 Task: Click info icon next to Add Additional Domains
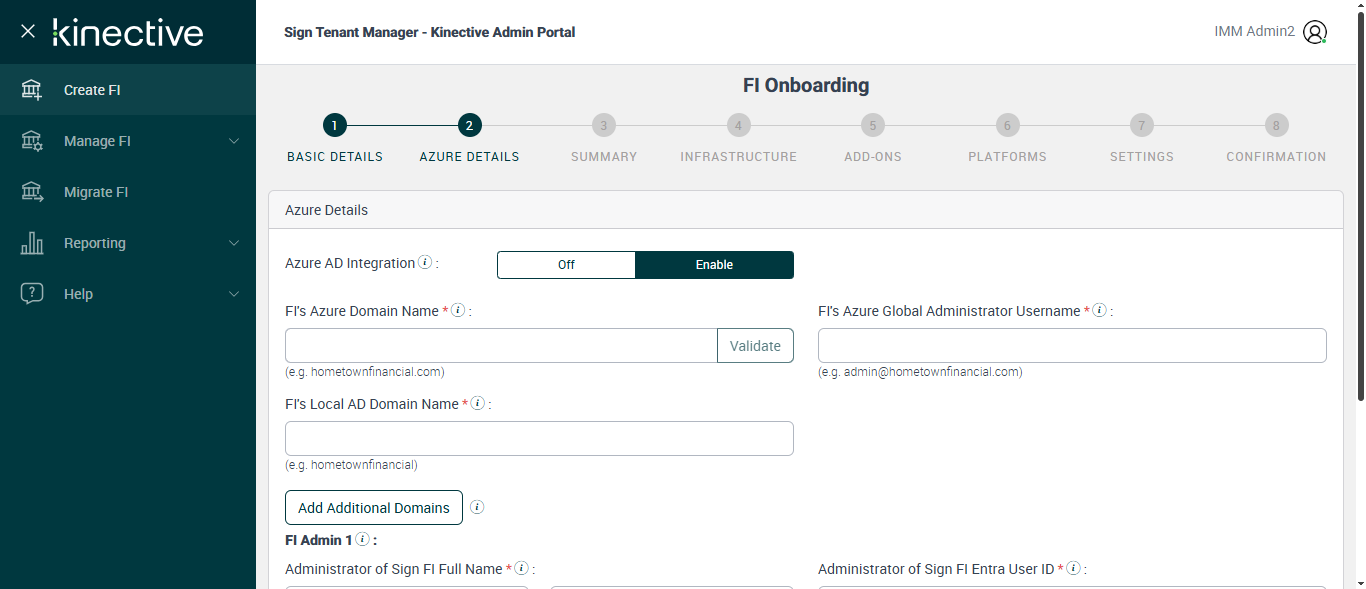pyautogui.click(x=477, y=507)
